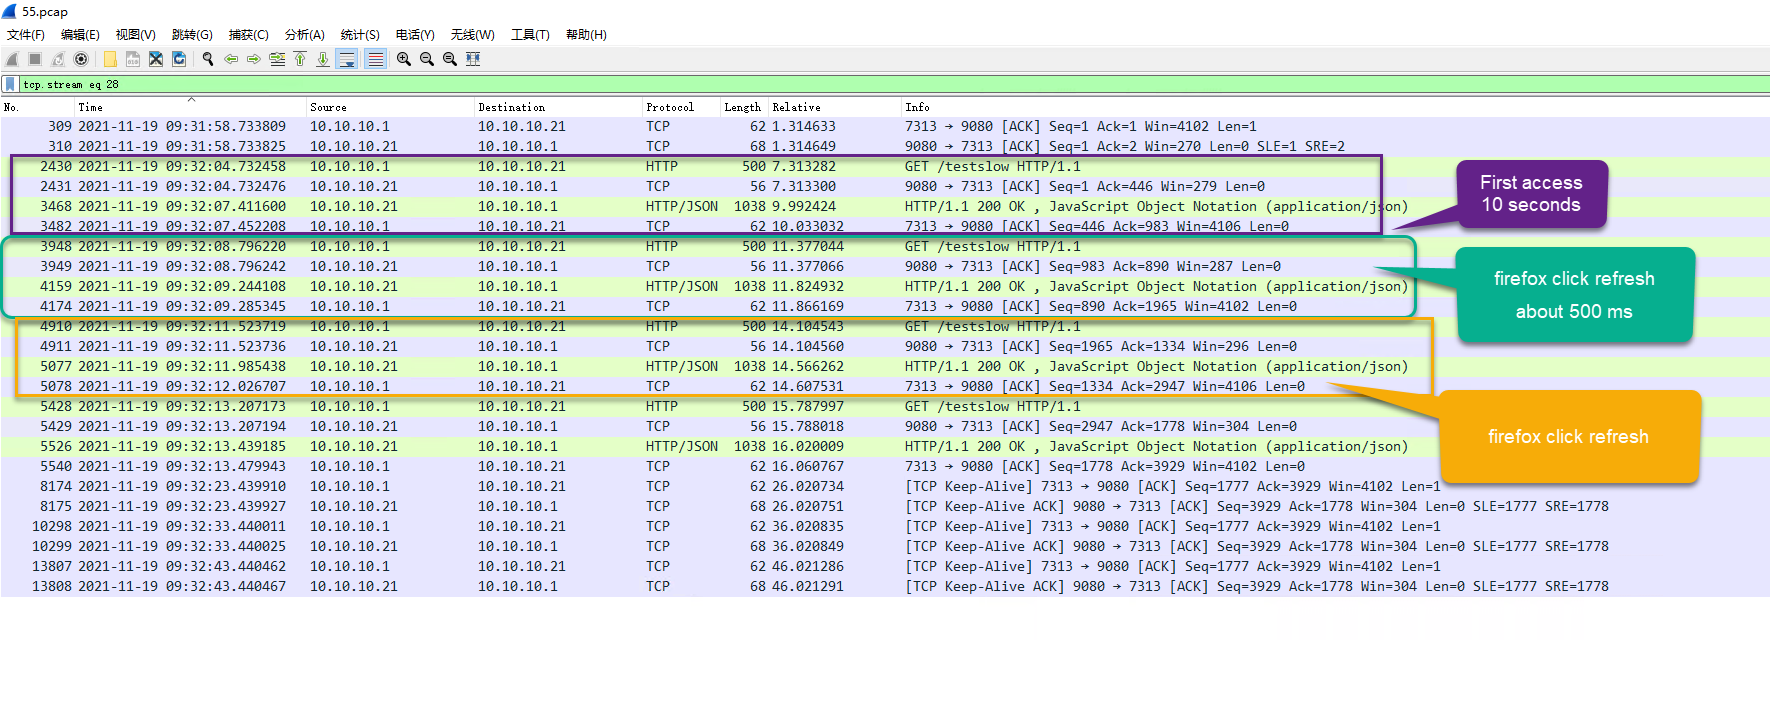Image resolution: width=1770 pixels, height=727 pixels.
Task: Jump to the last packet
Action: [323, 59]
